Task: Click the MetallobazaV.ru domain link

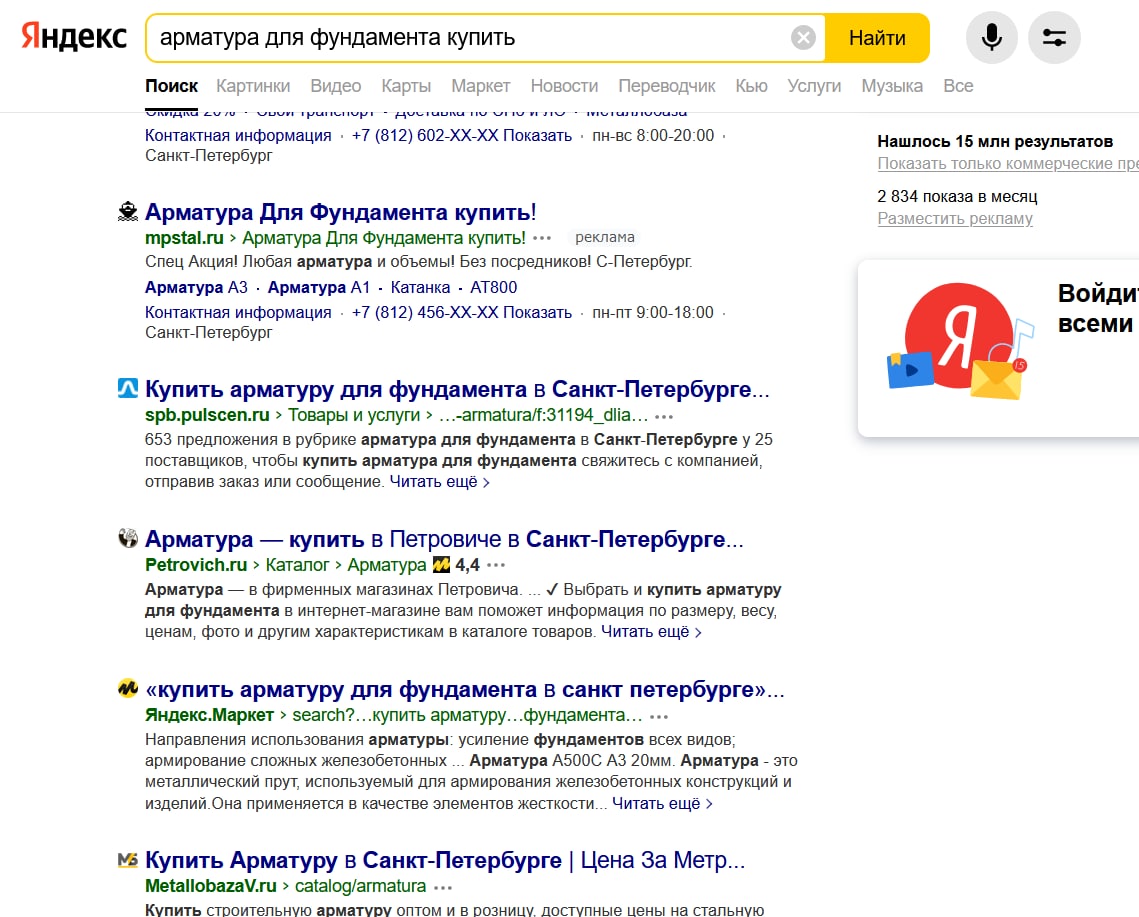Action: (x=211, y=886)
